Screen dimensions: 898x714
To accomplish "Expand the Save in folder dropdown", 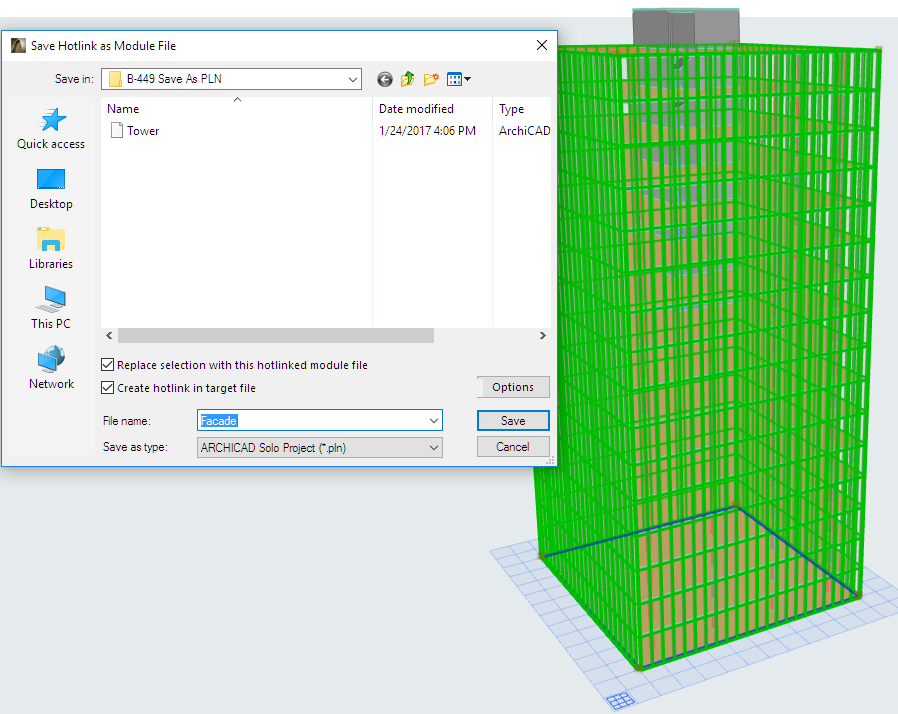I will 352,79.
